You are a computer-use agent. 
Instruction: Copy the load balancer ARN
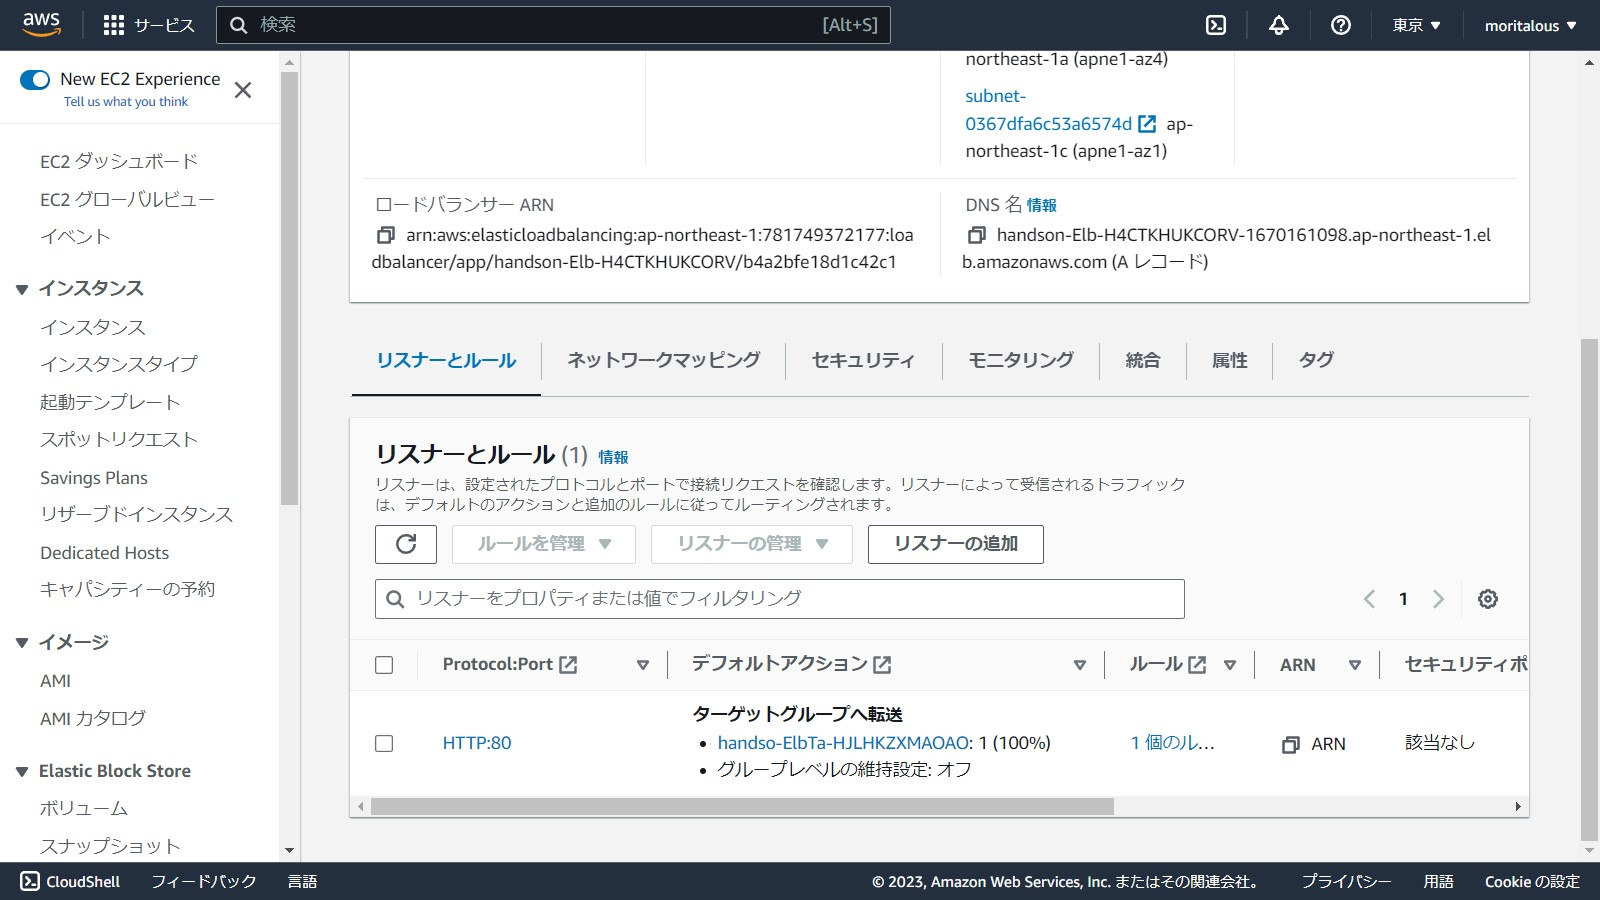[385, 235]
